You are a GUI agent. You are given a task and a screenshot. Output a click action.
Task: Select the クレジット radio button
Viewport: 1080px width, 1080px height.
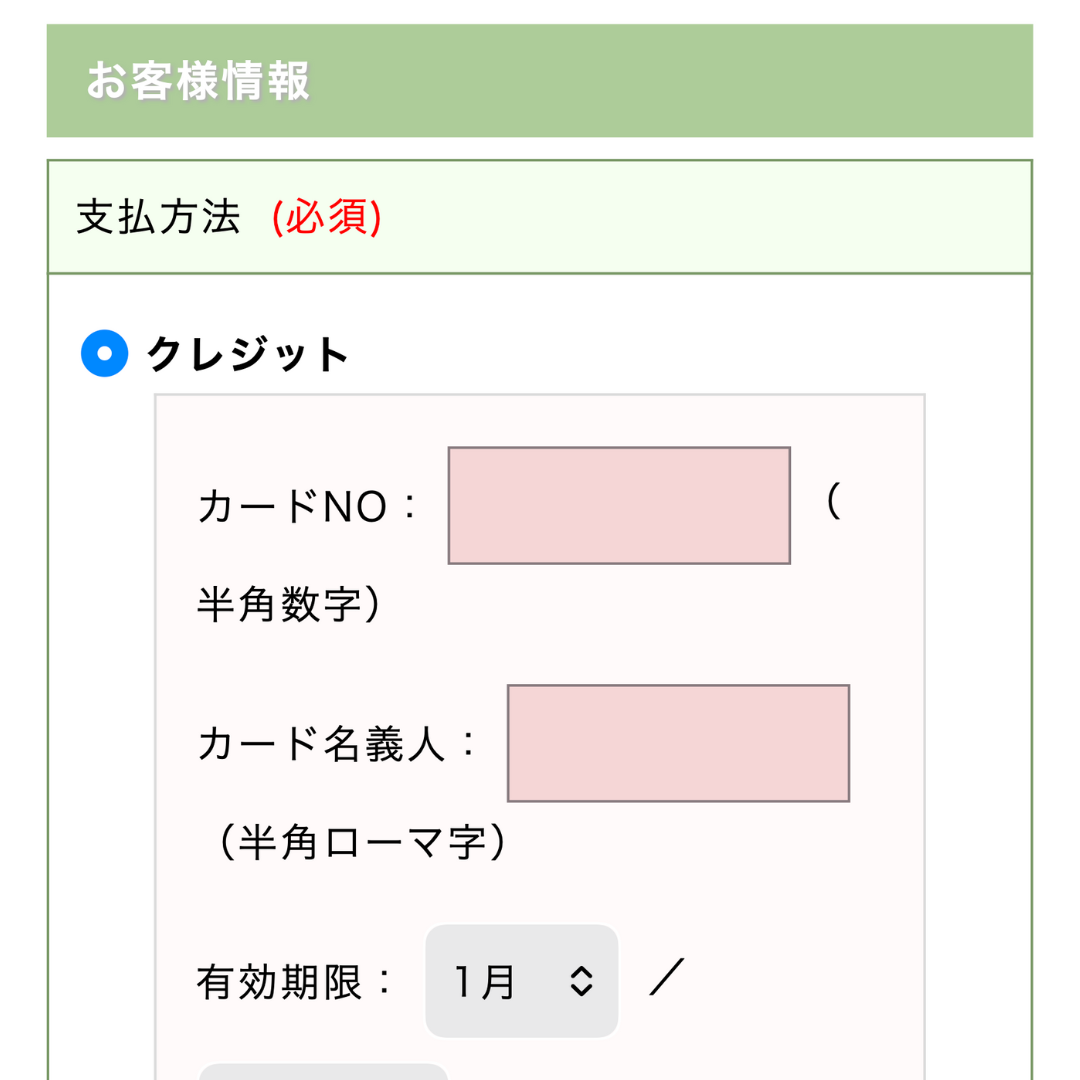tap(105, 353)
